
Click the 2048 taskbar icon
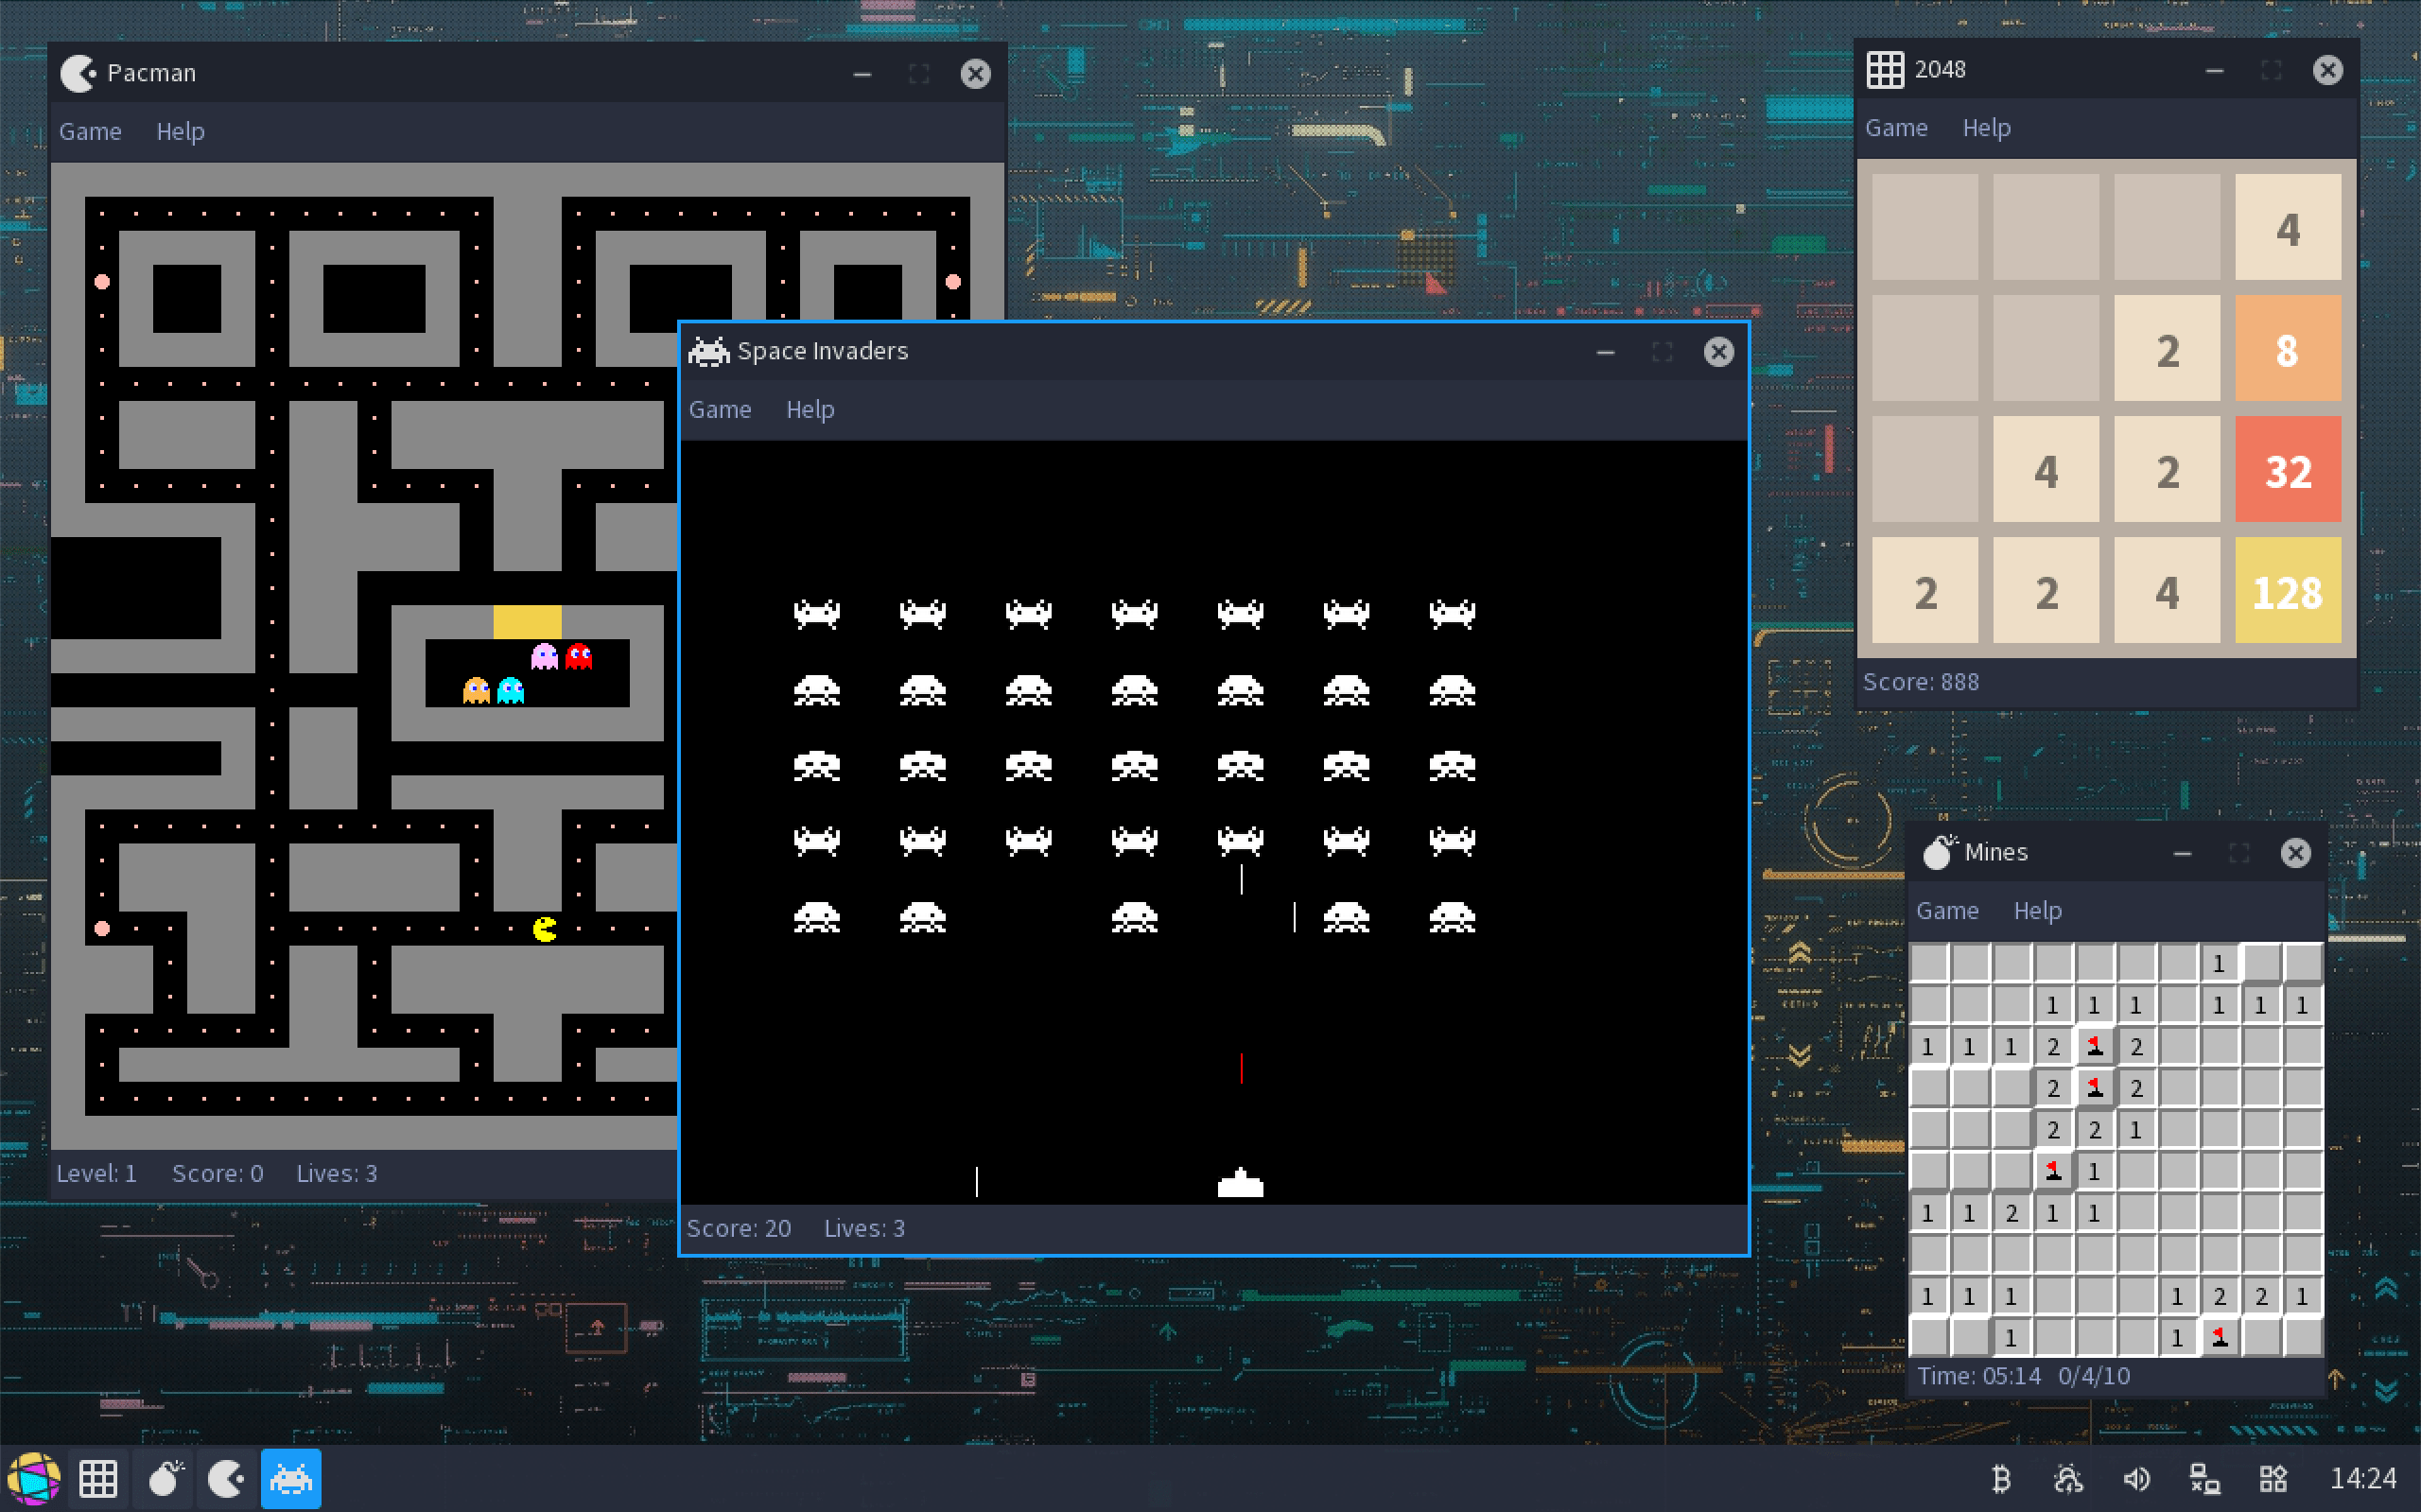(98, 1479)
